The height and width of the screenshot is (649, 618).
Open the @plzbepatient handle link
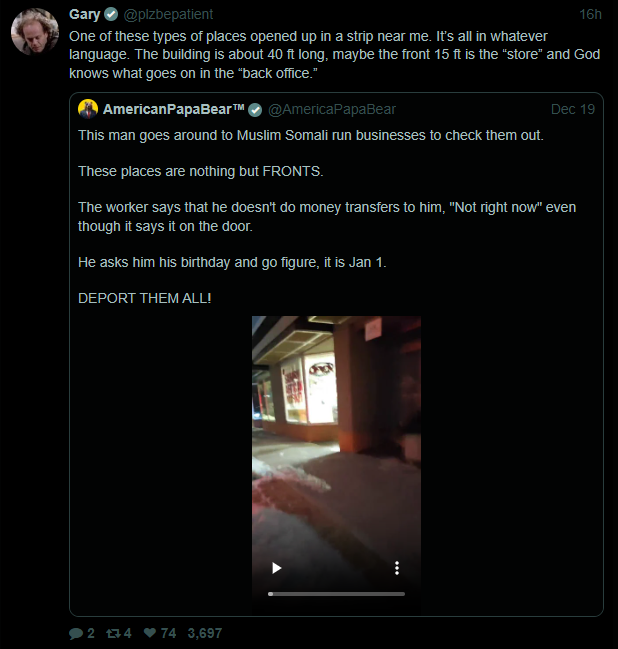168,14
